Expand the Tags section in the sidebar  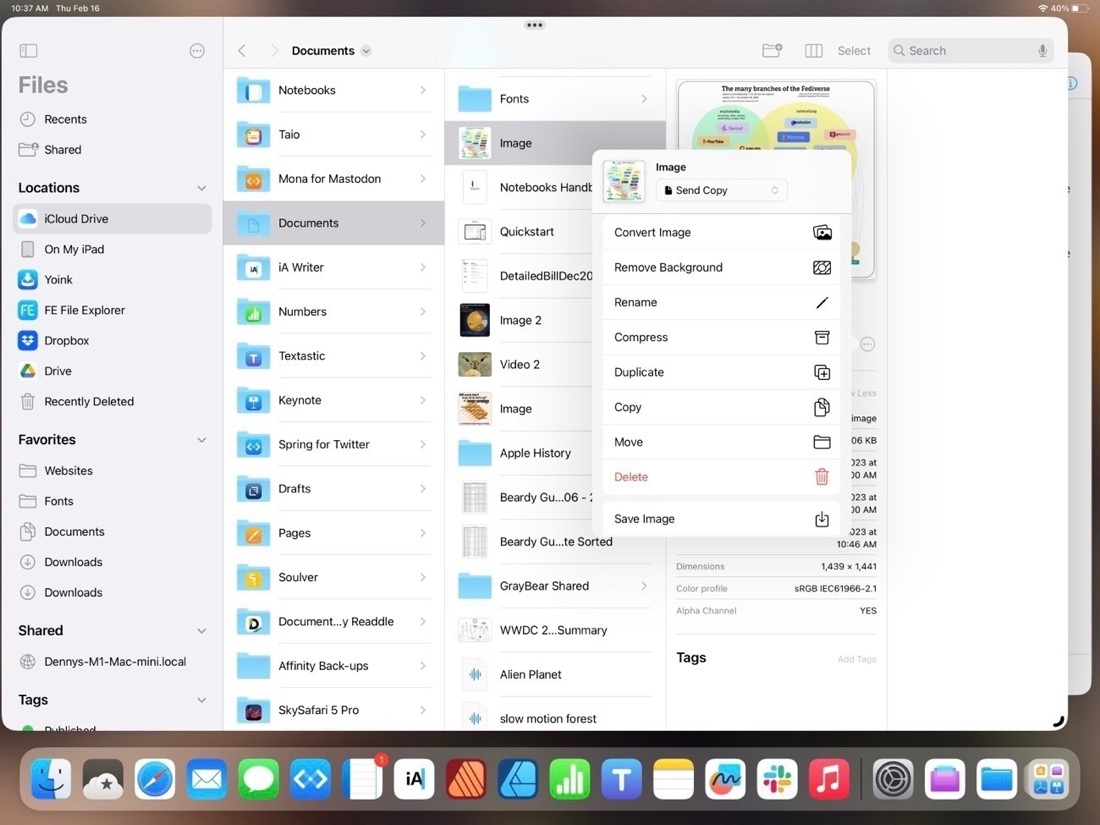click(201, 699)
